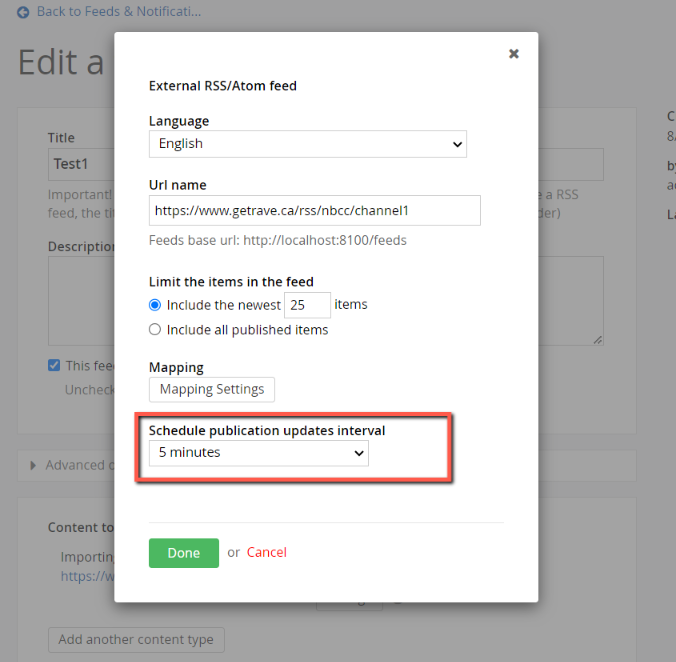
Task: Click the back arrow icon
Action: [x=23, y=12]
